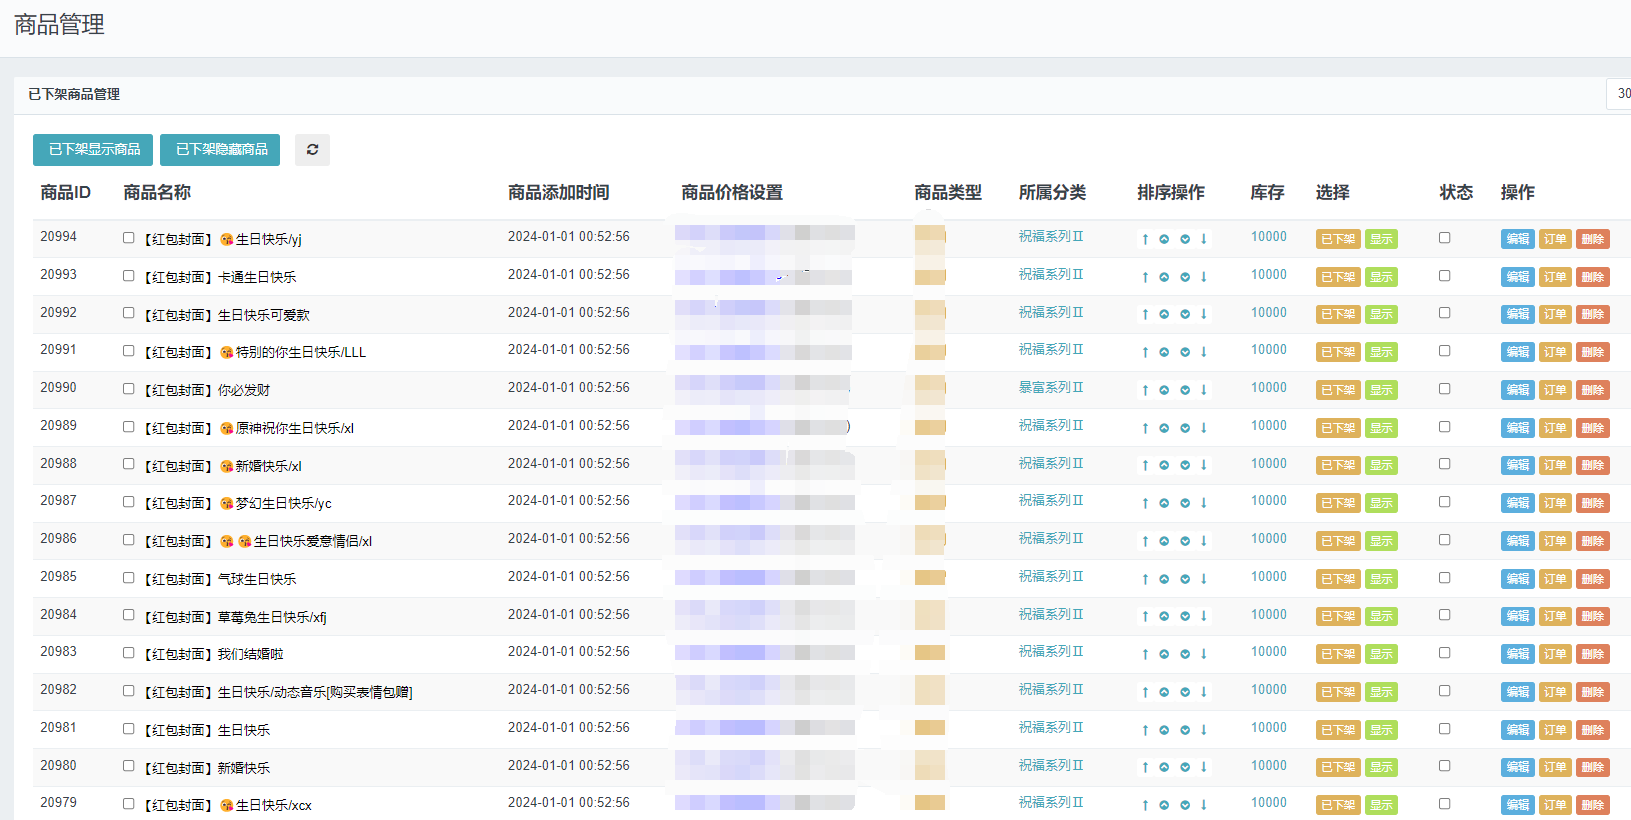Open 订单 for product 20982
Screen dimensions: 1631x820
[1555, 692]
